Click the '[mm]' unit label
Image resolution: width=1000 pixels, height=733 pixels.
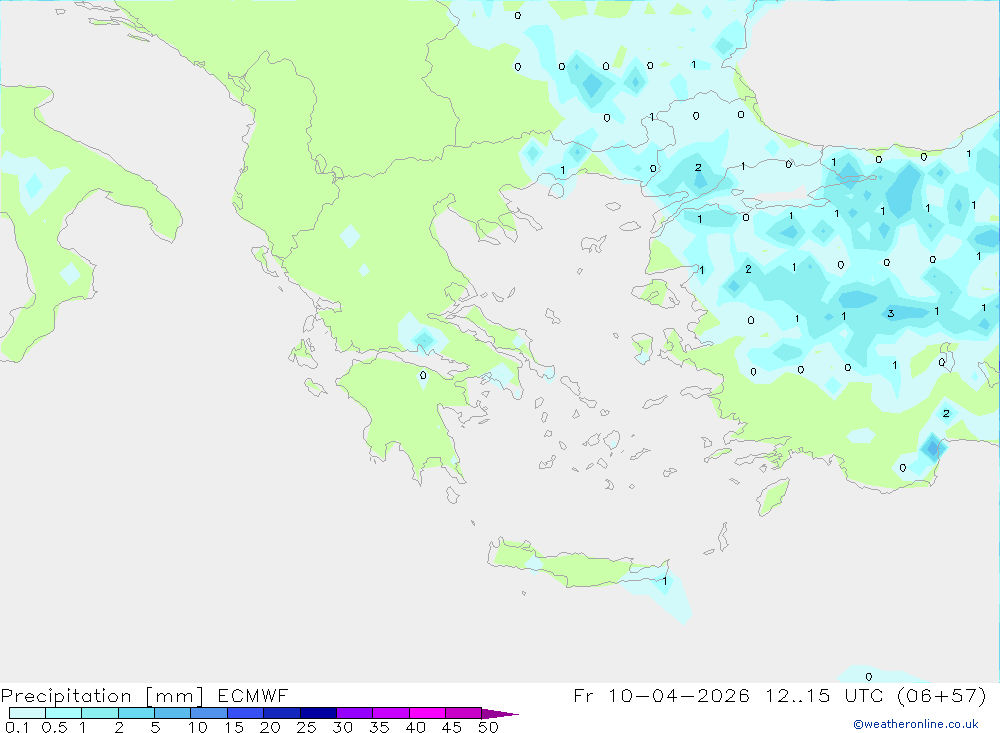click(174, 696)
